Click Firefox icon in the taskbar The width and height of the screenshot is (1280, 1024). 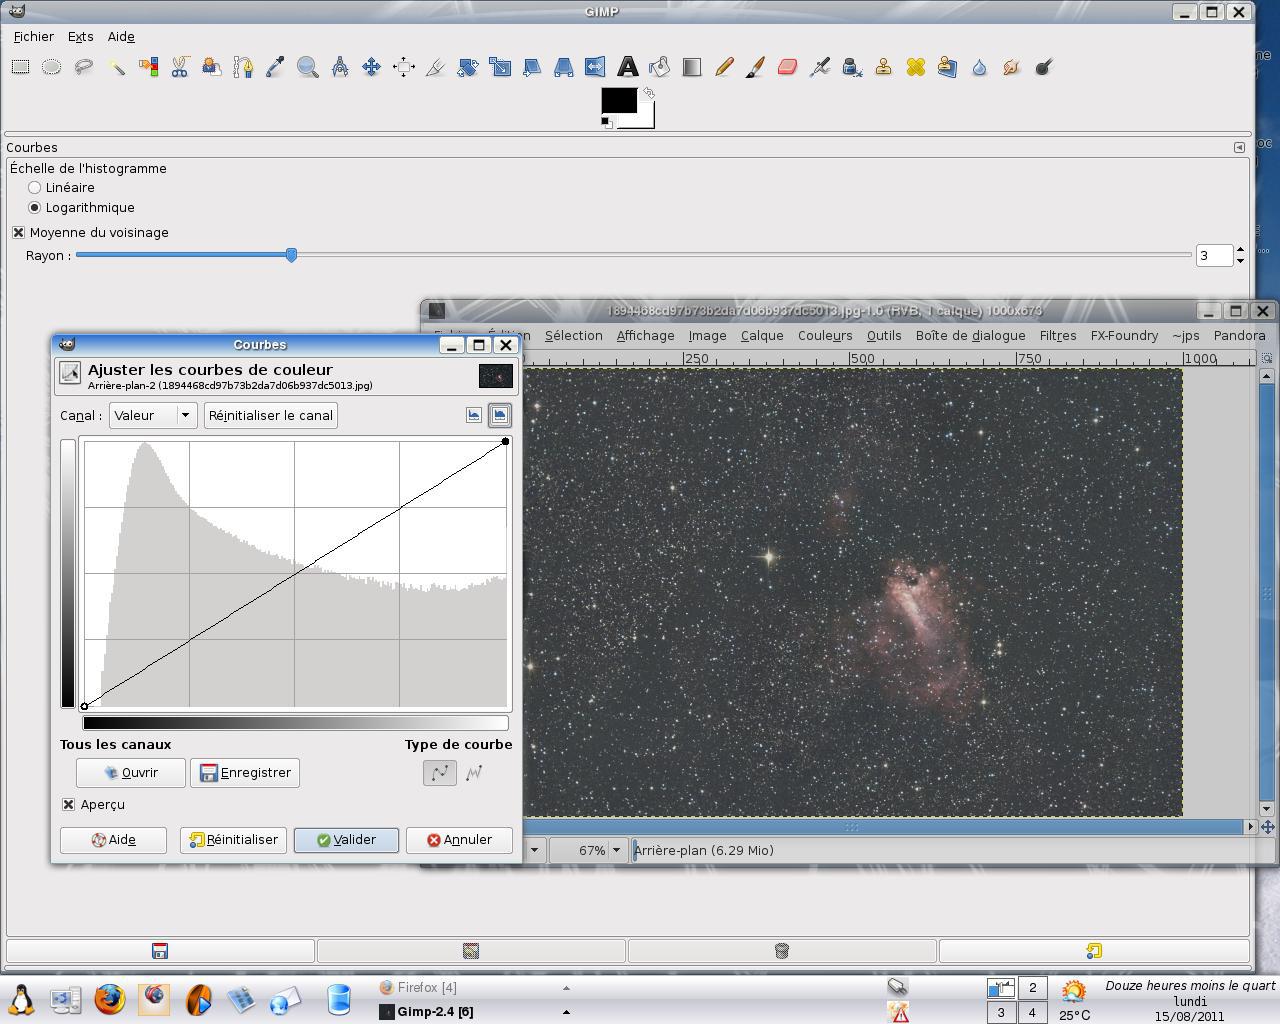[109, 999]
